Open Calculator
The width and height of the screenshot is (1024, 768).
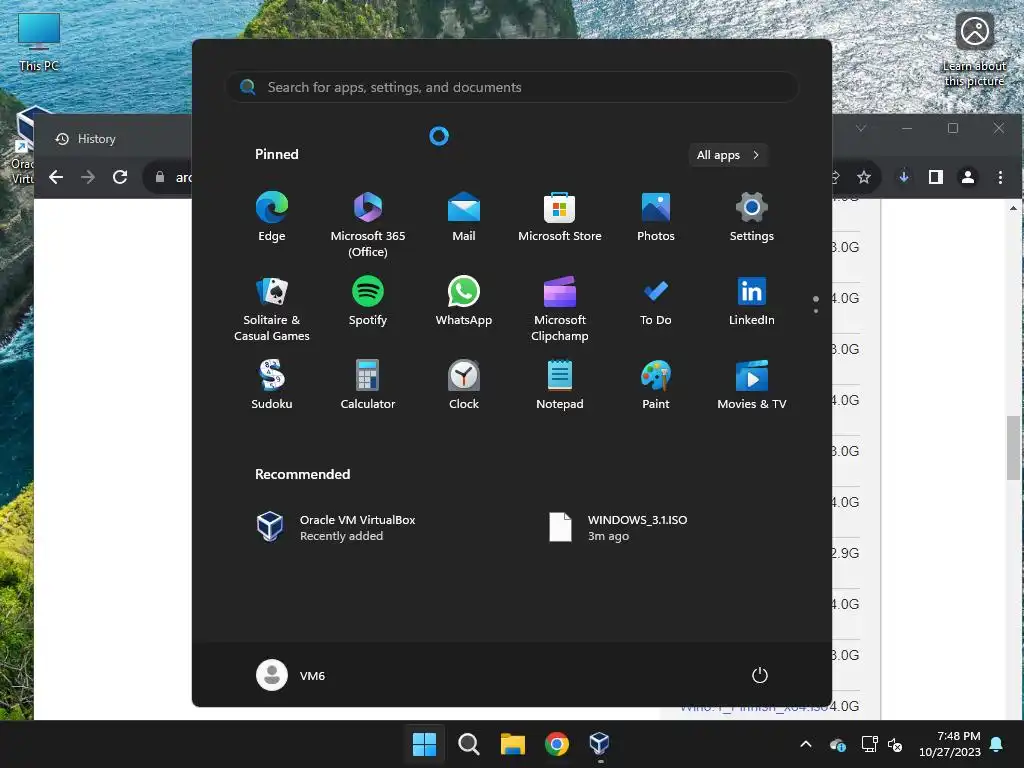tap(368, 385)
